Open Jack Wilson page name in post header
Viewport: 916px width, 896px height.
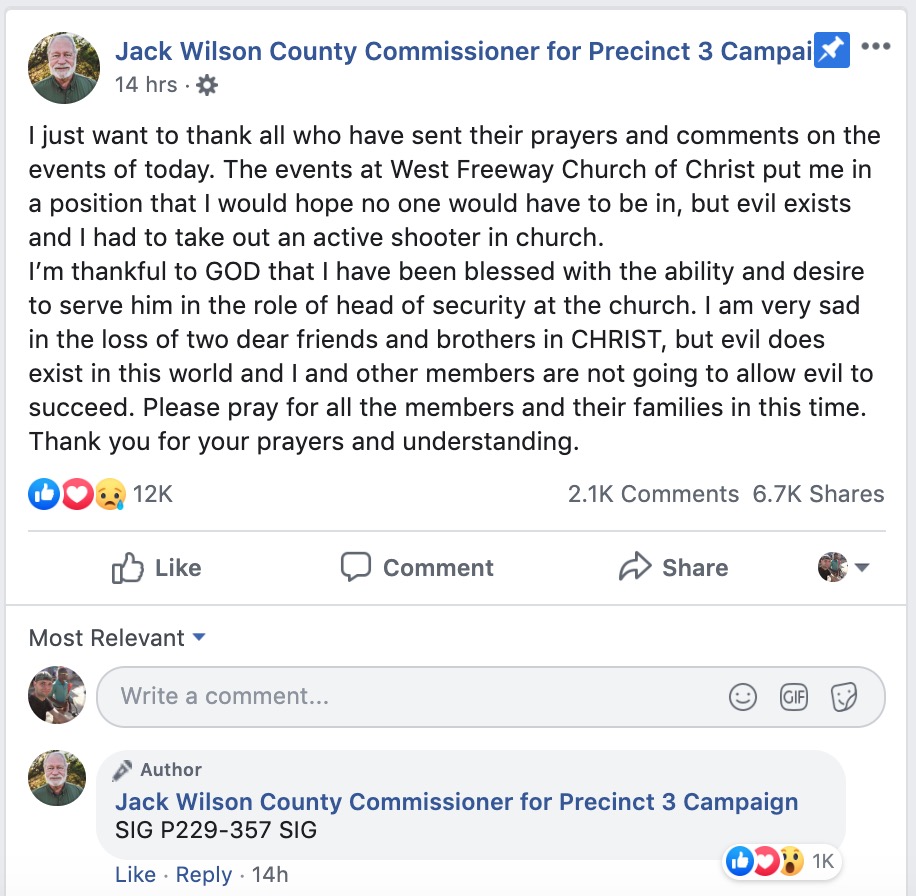pos(464,51)
